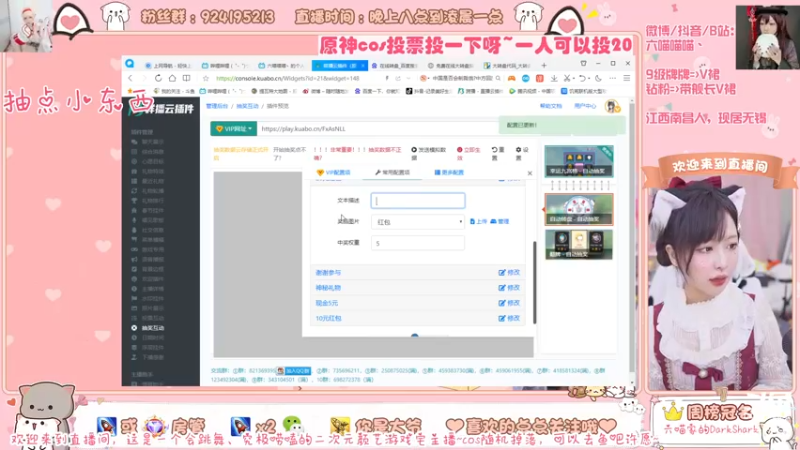This screenshot has height=450, width=800.
Task: Click 开始抽奖点不了? help link
Action: (290, 153)
